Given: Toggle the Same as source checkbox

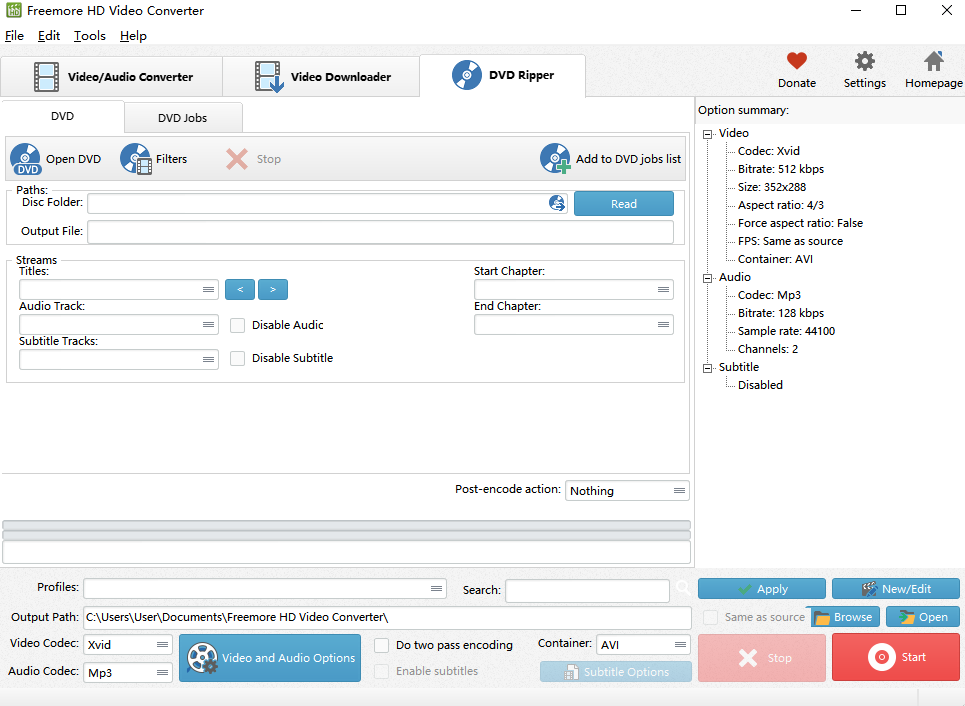Looking at the screenshot, I should click(710, 617).
